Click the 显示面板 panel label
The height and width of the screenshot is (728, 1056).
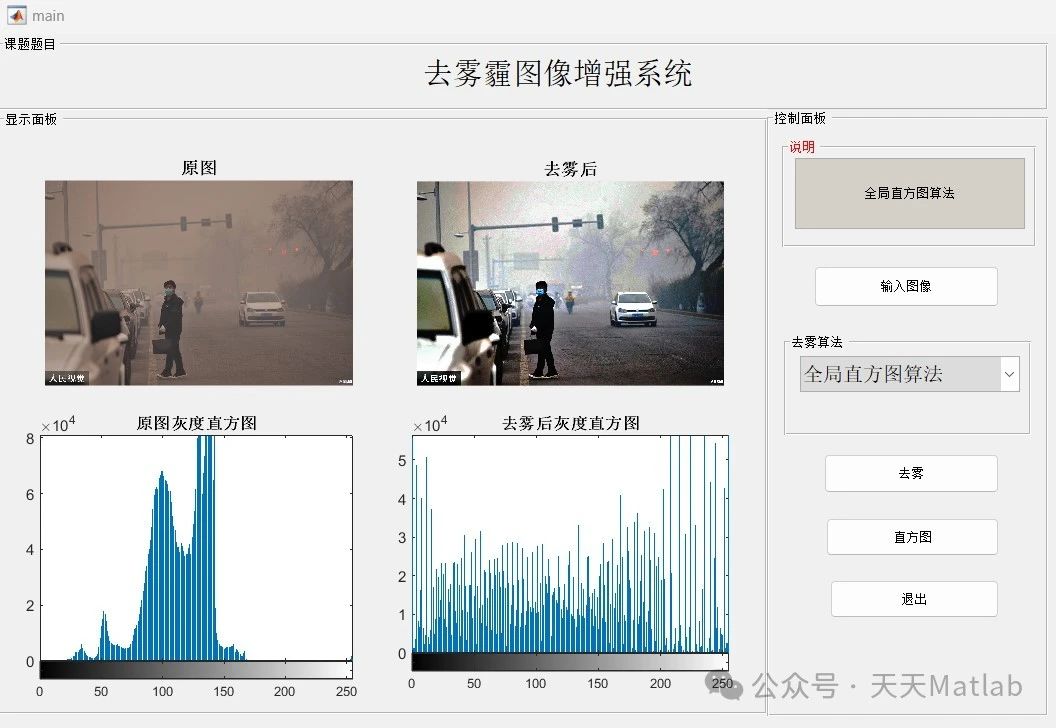click(31, 119)
